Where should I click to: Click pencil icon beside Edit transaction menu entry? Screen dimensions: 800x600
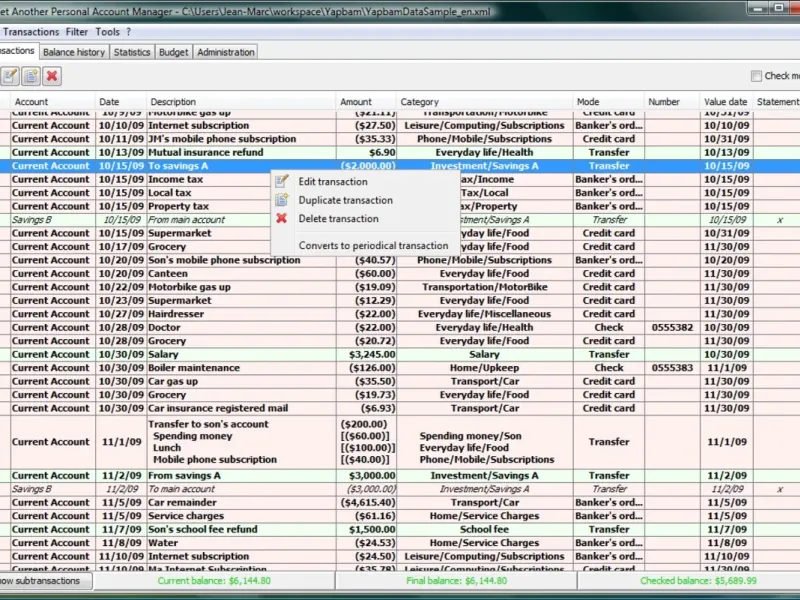tap(282, 181)
